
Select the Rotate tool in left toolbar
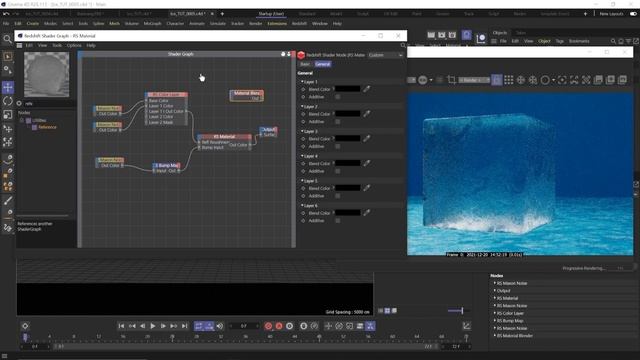pyautogui.click(x=8, y=101)
